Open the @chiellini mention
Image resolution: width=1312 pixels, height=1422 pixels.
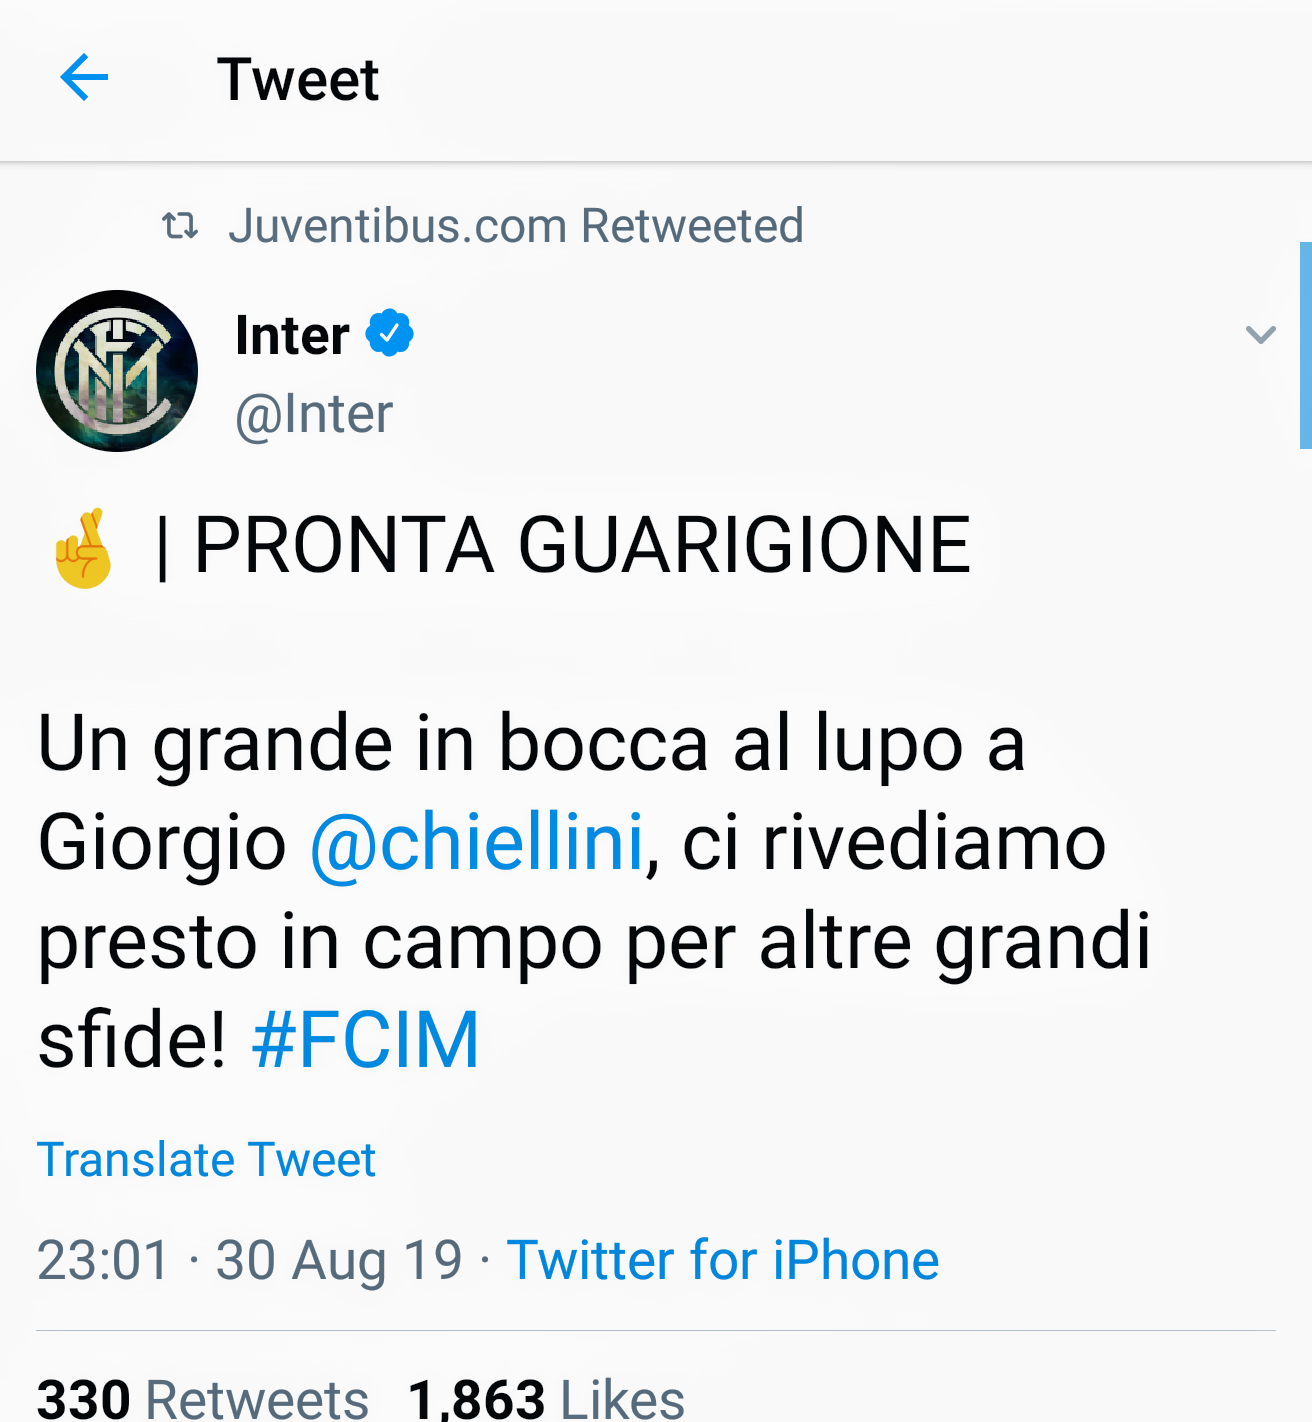pos(476,842)
